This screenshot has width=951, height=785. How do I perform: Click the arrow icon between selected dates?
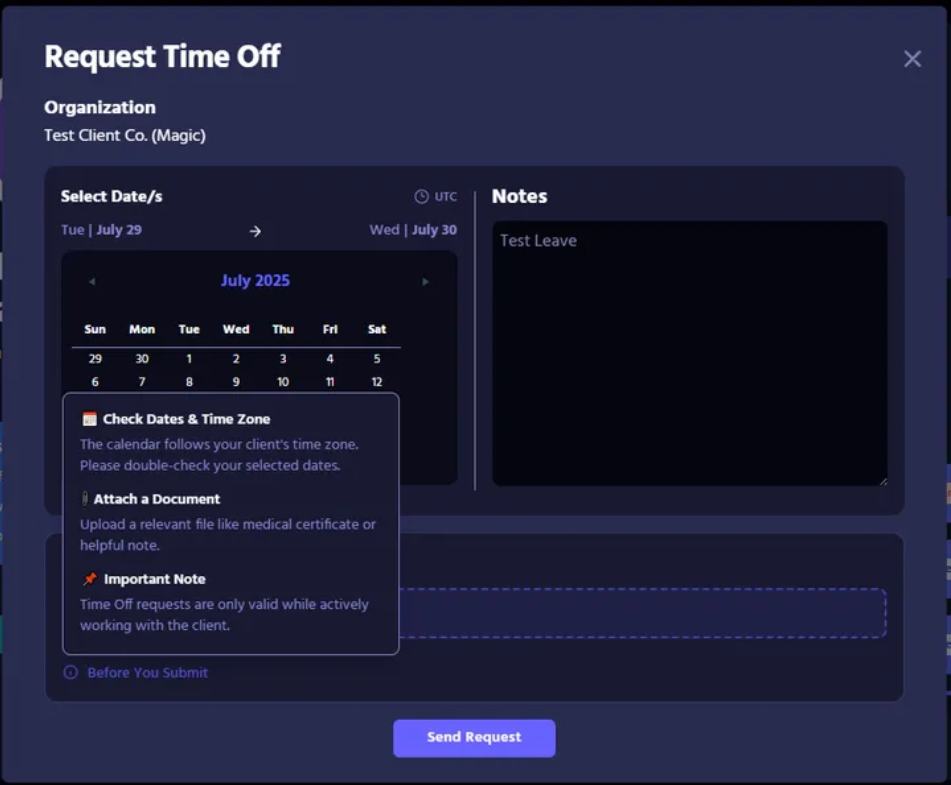255,231
